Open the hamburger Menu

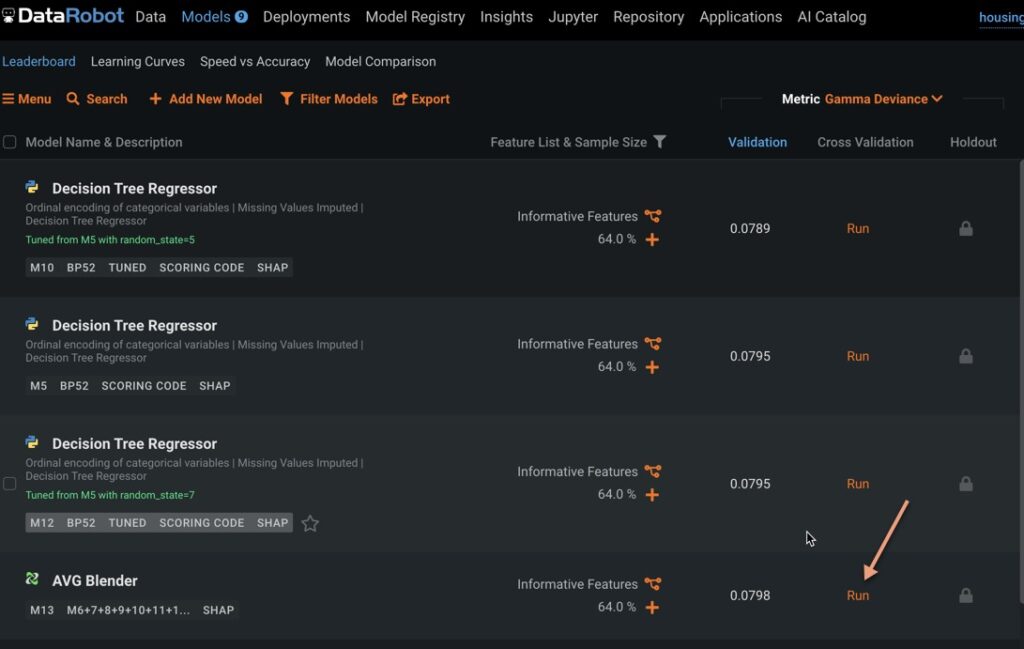click(26, 99)
